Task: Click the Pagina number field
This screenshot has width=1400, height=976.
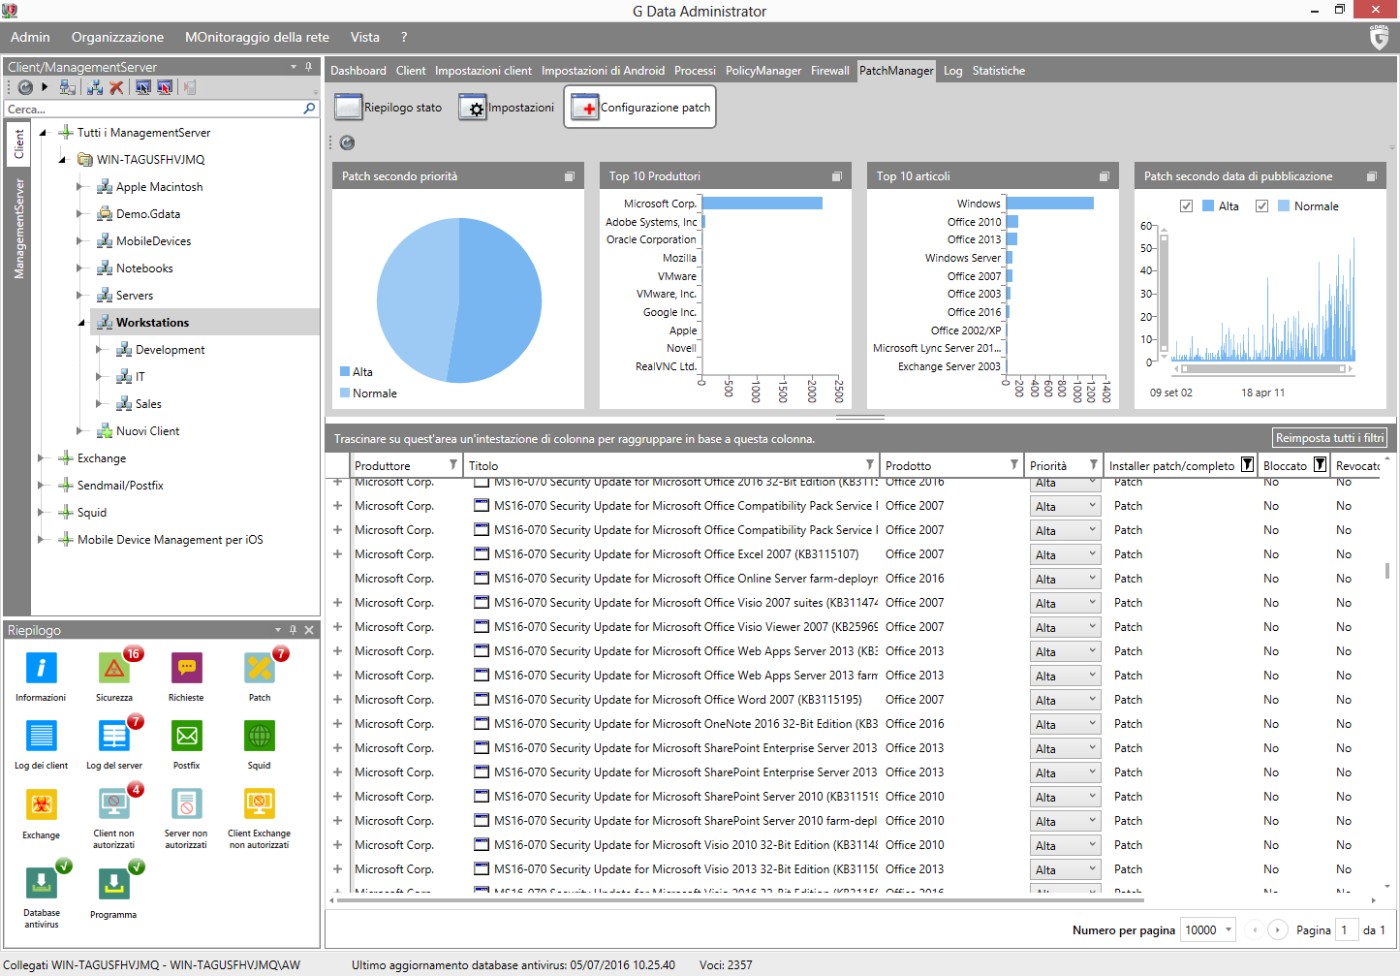Action: click(1347, 930)
